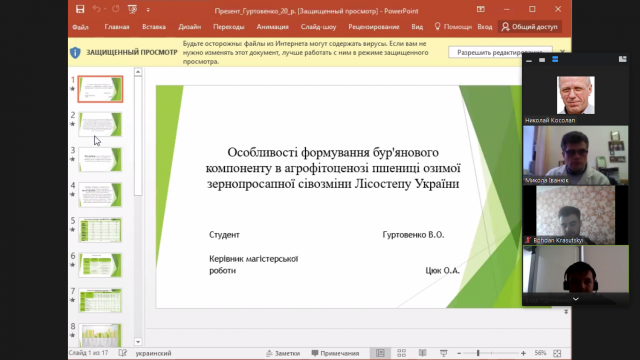Click the Redo icon in the quick access toolbar
This screenshot has width=640, height=360.
point(116,9)
